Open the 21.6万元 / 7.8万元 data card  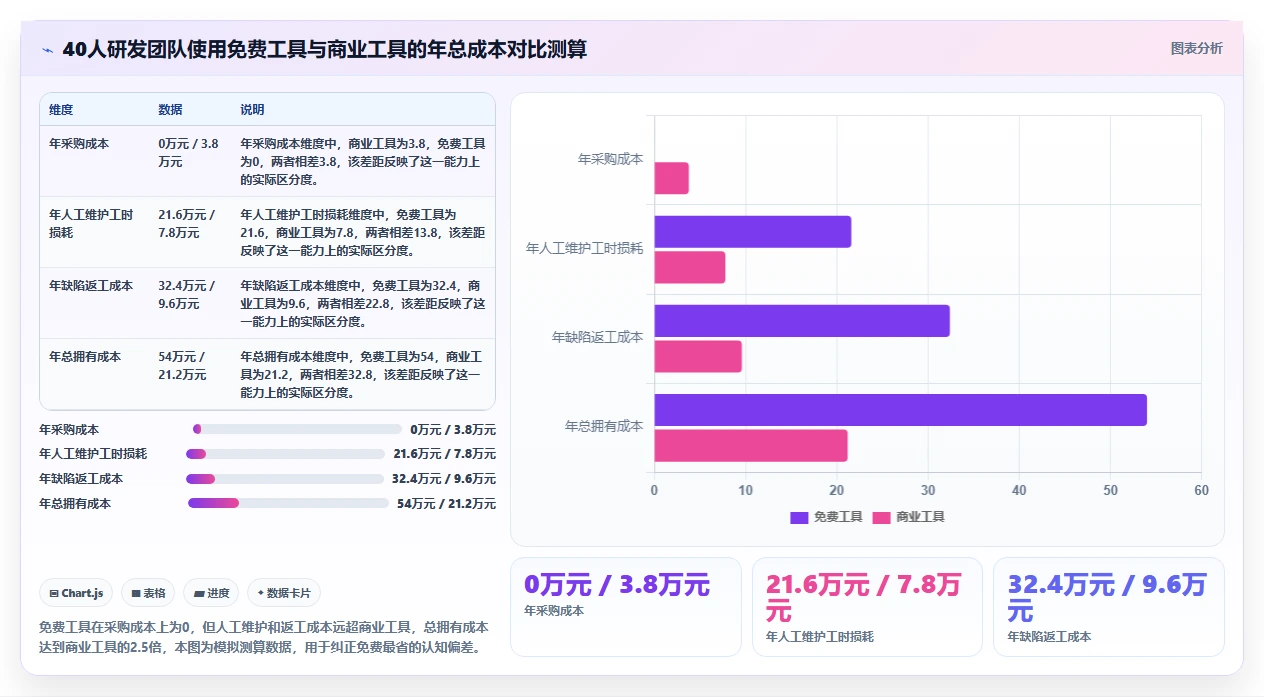click(x=867, y=607)
